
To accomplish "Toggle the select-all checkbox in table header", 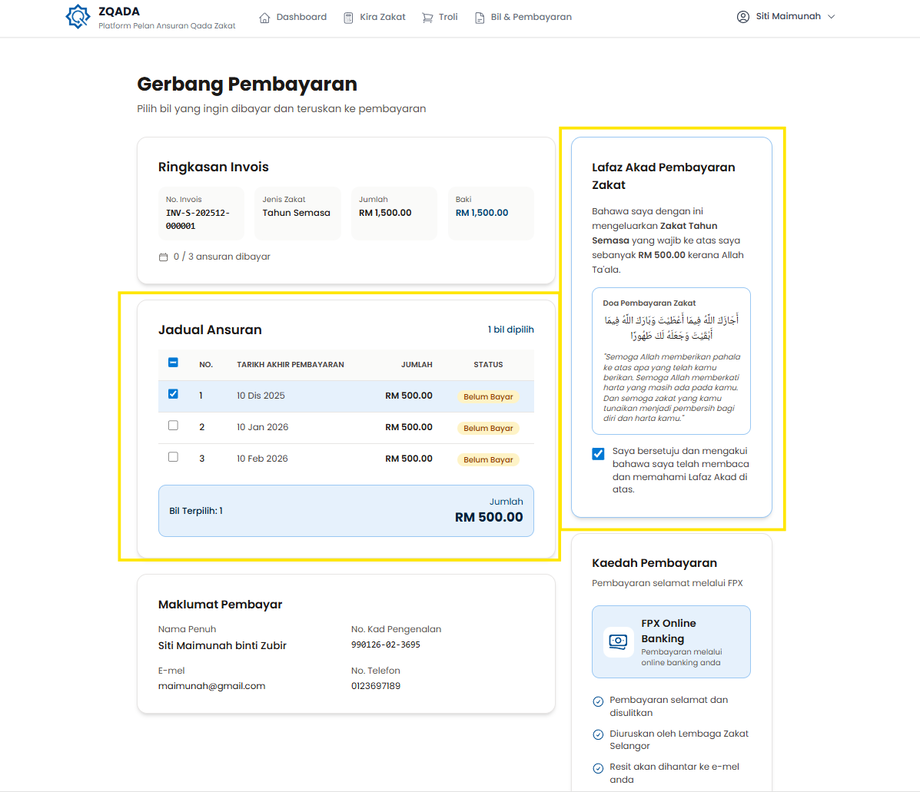I will coord(173,363).
